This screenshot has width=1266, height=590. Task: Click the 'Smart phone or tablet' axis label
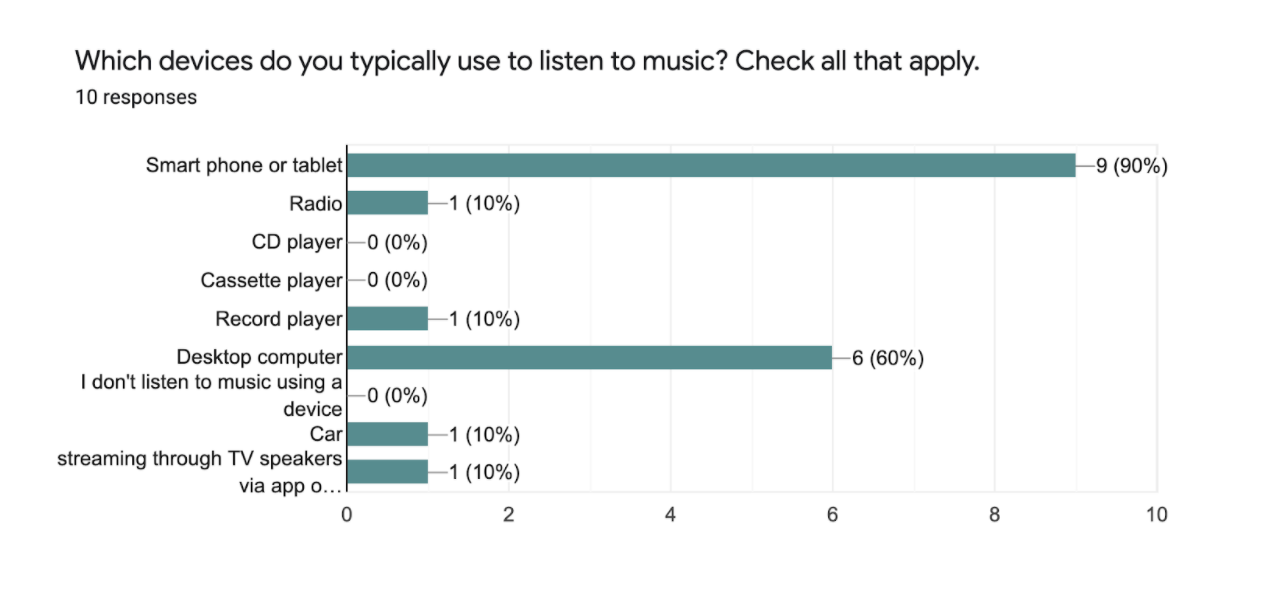tap(244, 165)
